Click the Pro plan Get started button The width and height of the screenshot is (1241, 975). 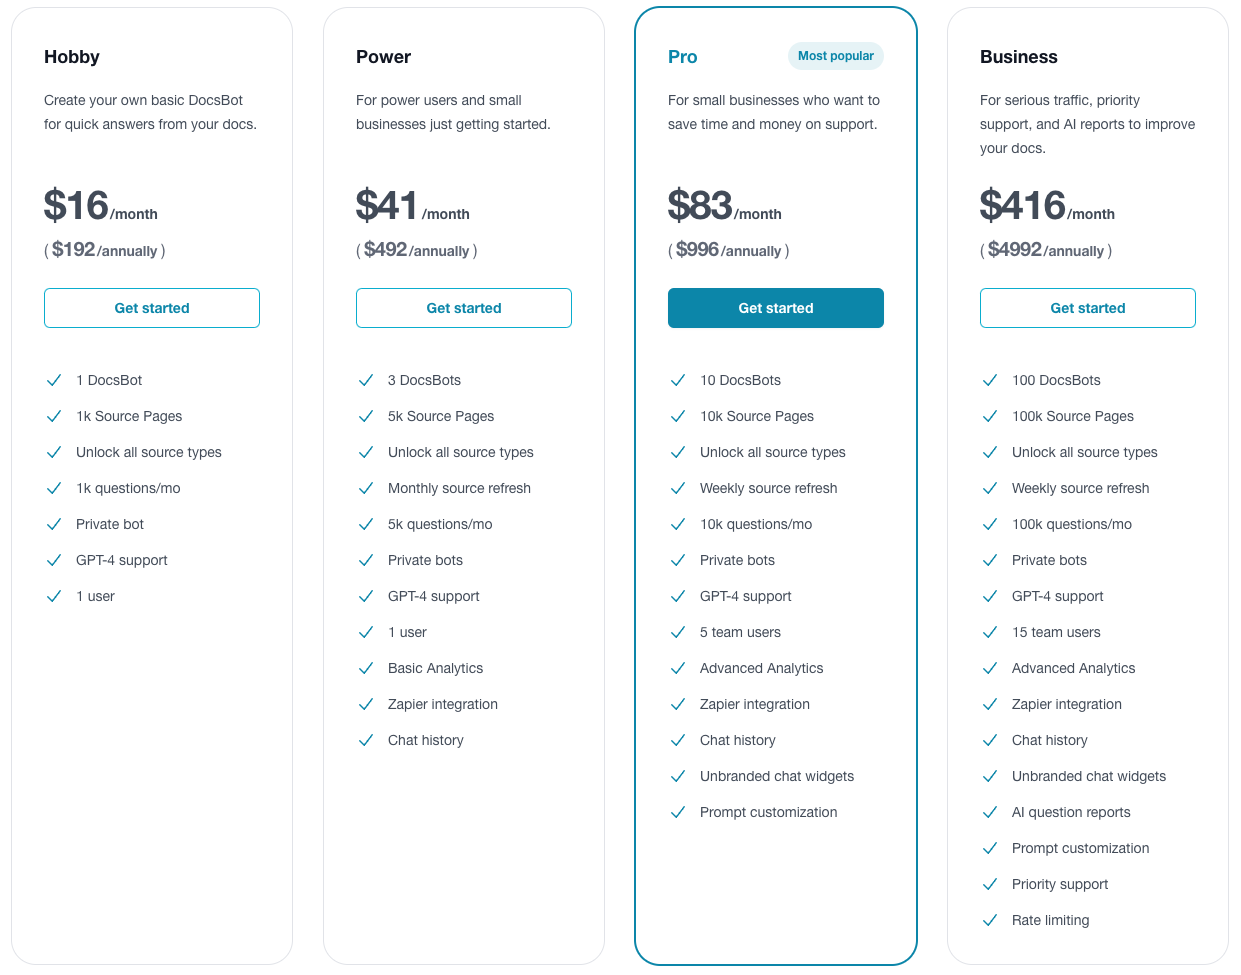776,308
